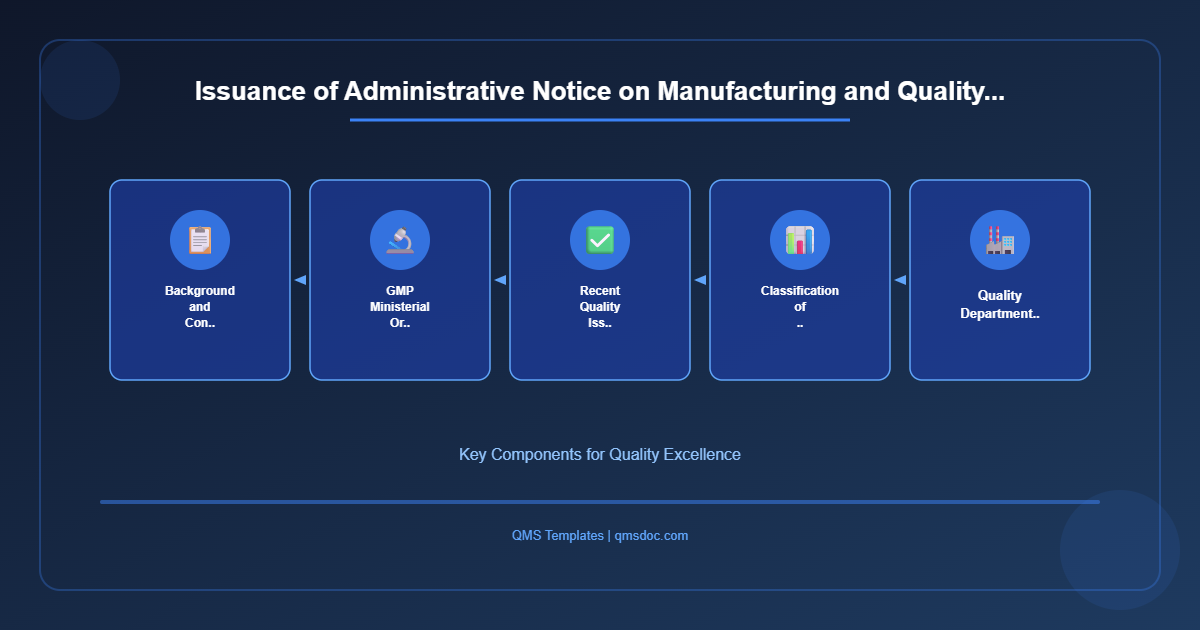Viewport: 1200px width, 630px height.
Task: Click the clipboard icon on Background card
Action: (200, 240)
